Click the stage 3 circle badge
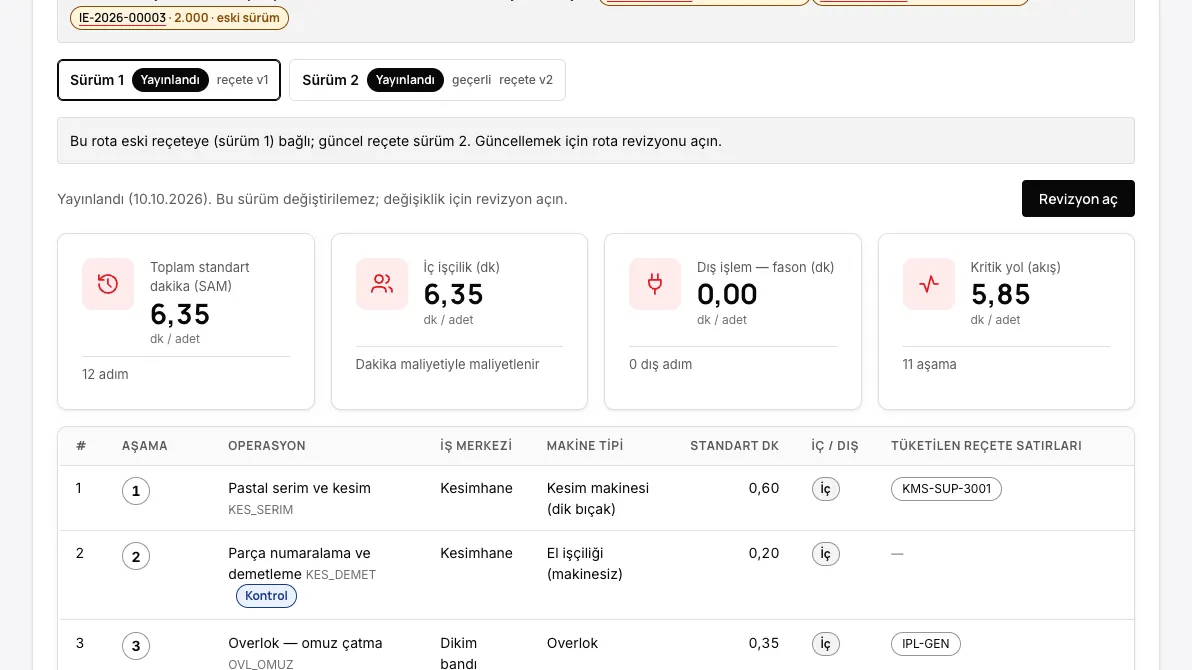 coord(136,646)
